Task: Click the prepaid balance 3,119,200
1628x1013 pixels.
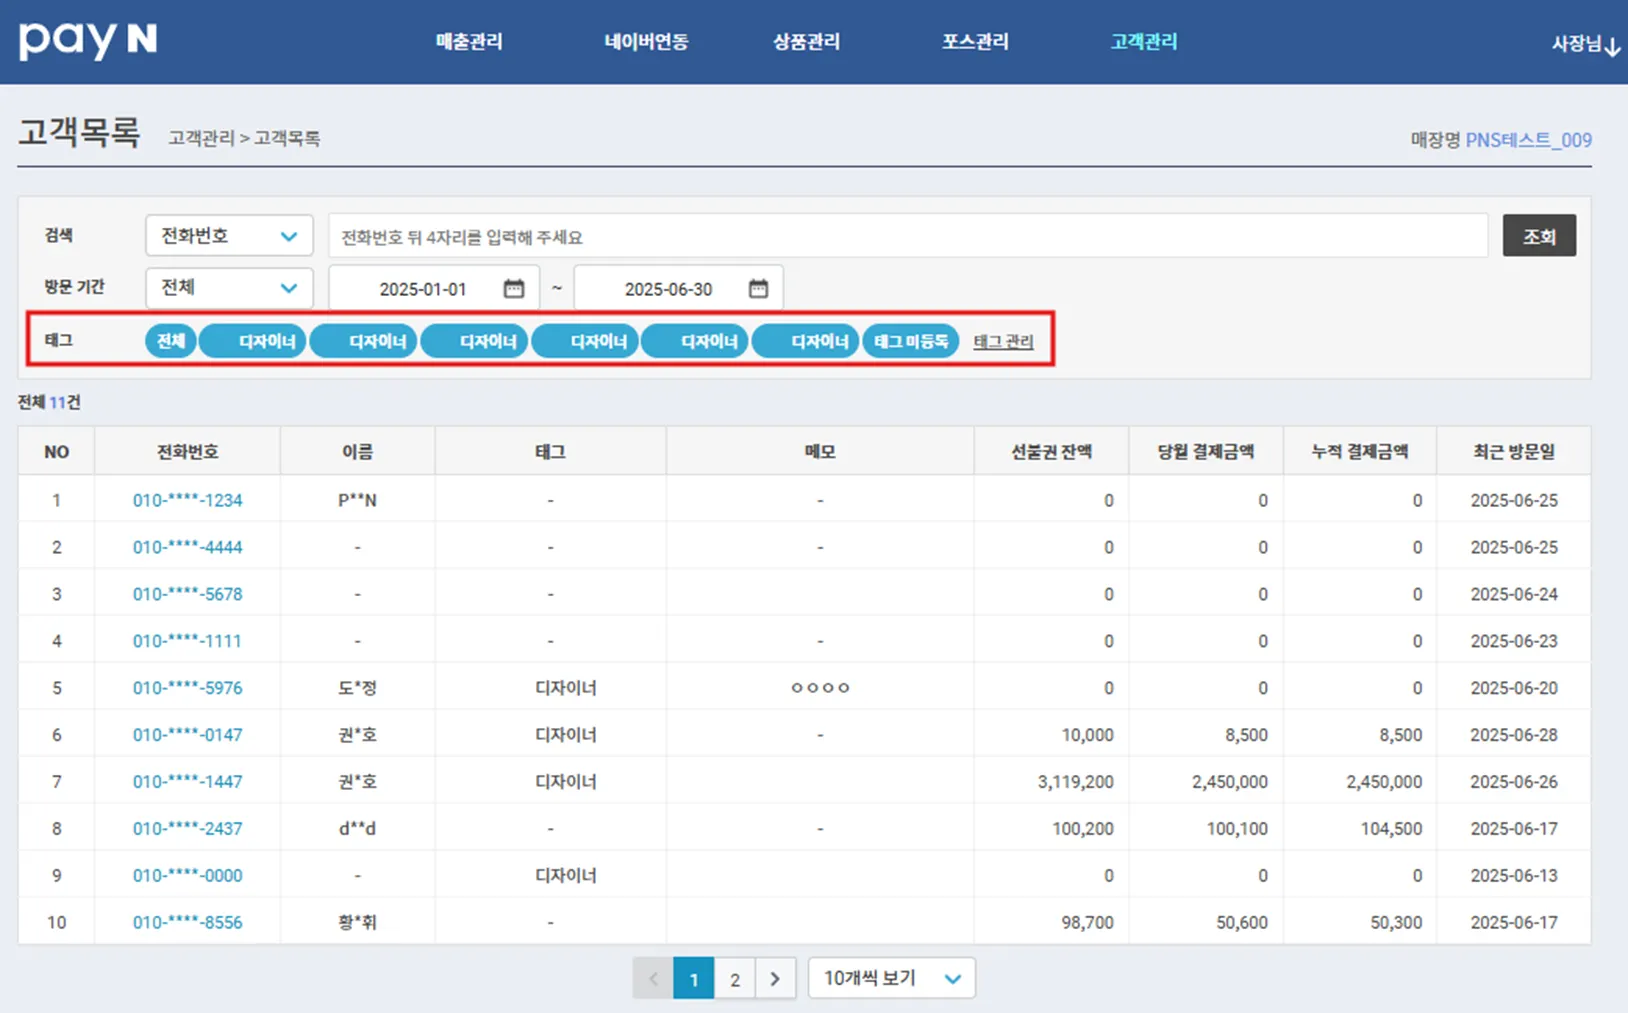Action: point(1075,782)
